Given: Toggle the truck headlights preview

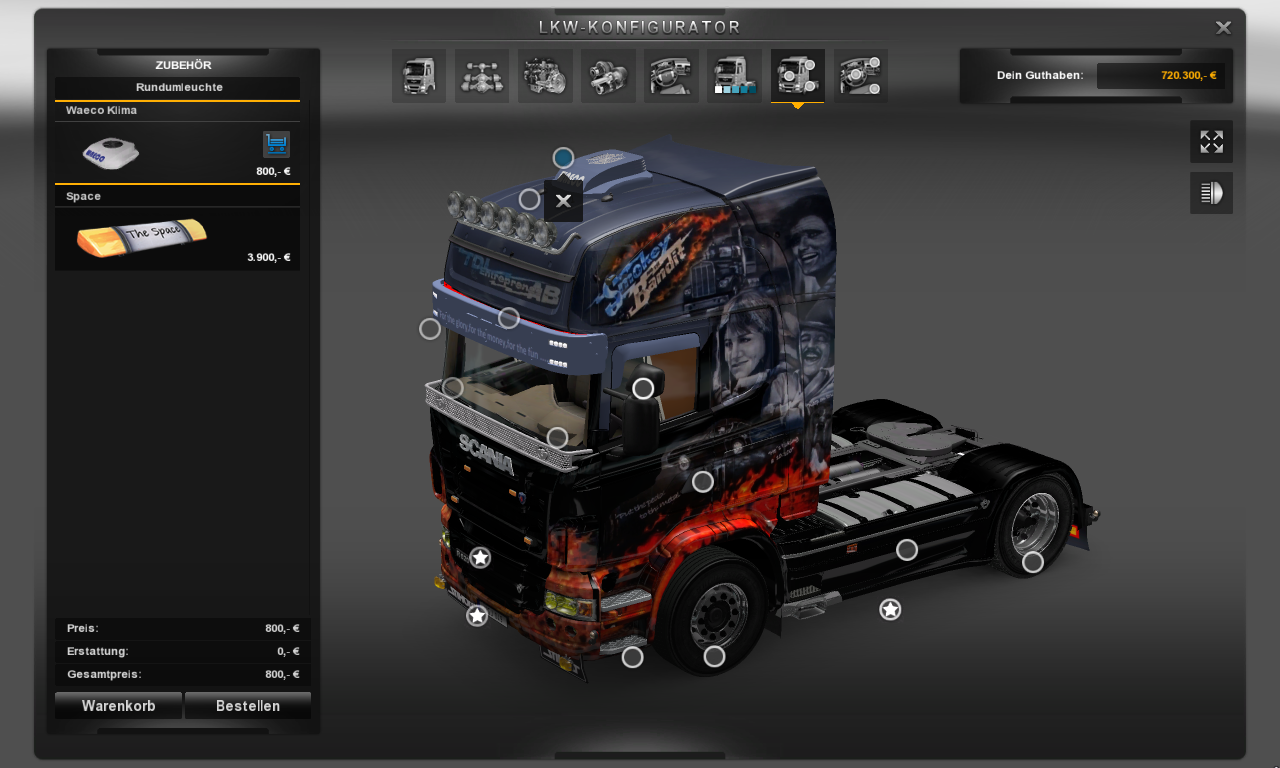Looking at the screenshot, I should point(1211,193).
